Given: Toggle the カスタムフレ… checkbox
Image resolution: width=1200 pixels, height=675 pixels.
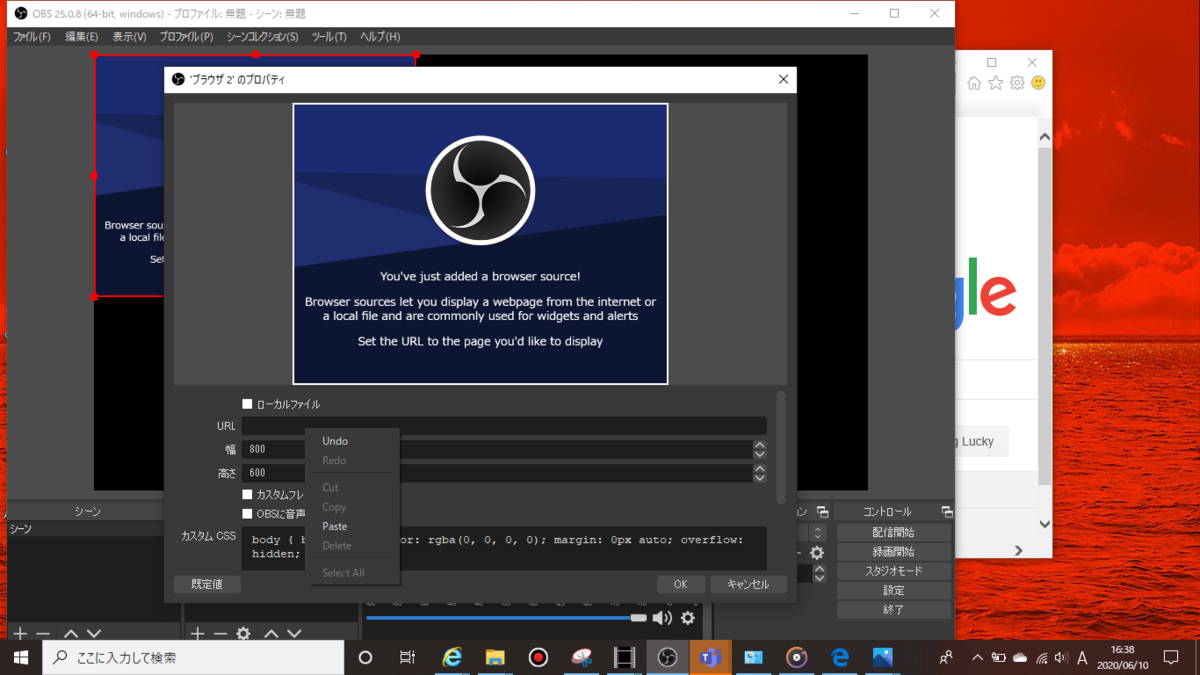Looking at the screenshot, I should tap(247, 495).
